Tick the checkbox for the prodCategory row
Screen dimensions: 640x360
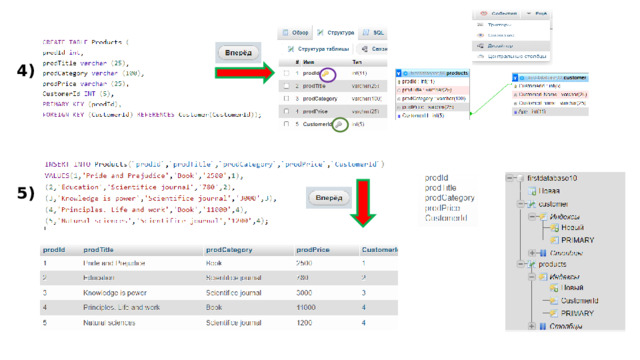287,99
